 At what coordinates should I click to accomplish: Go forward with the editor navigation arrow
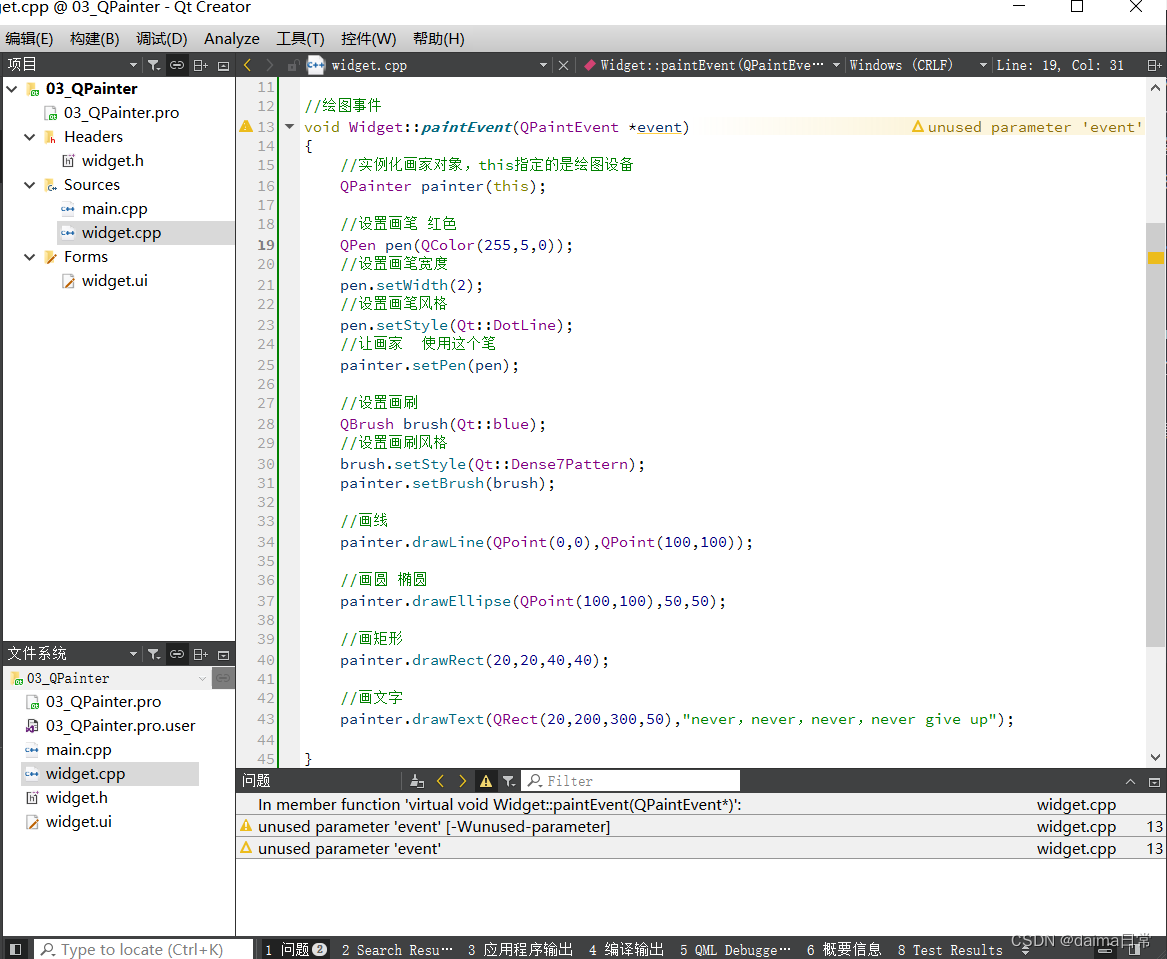click(x=270, y=65)
